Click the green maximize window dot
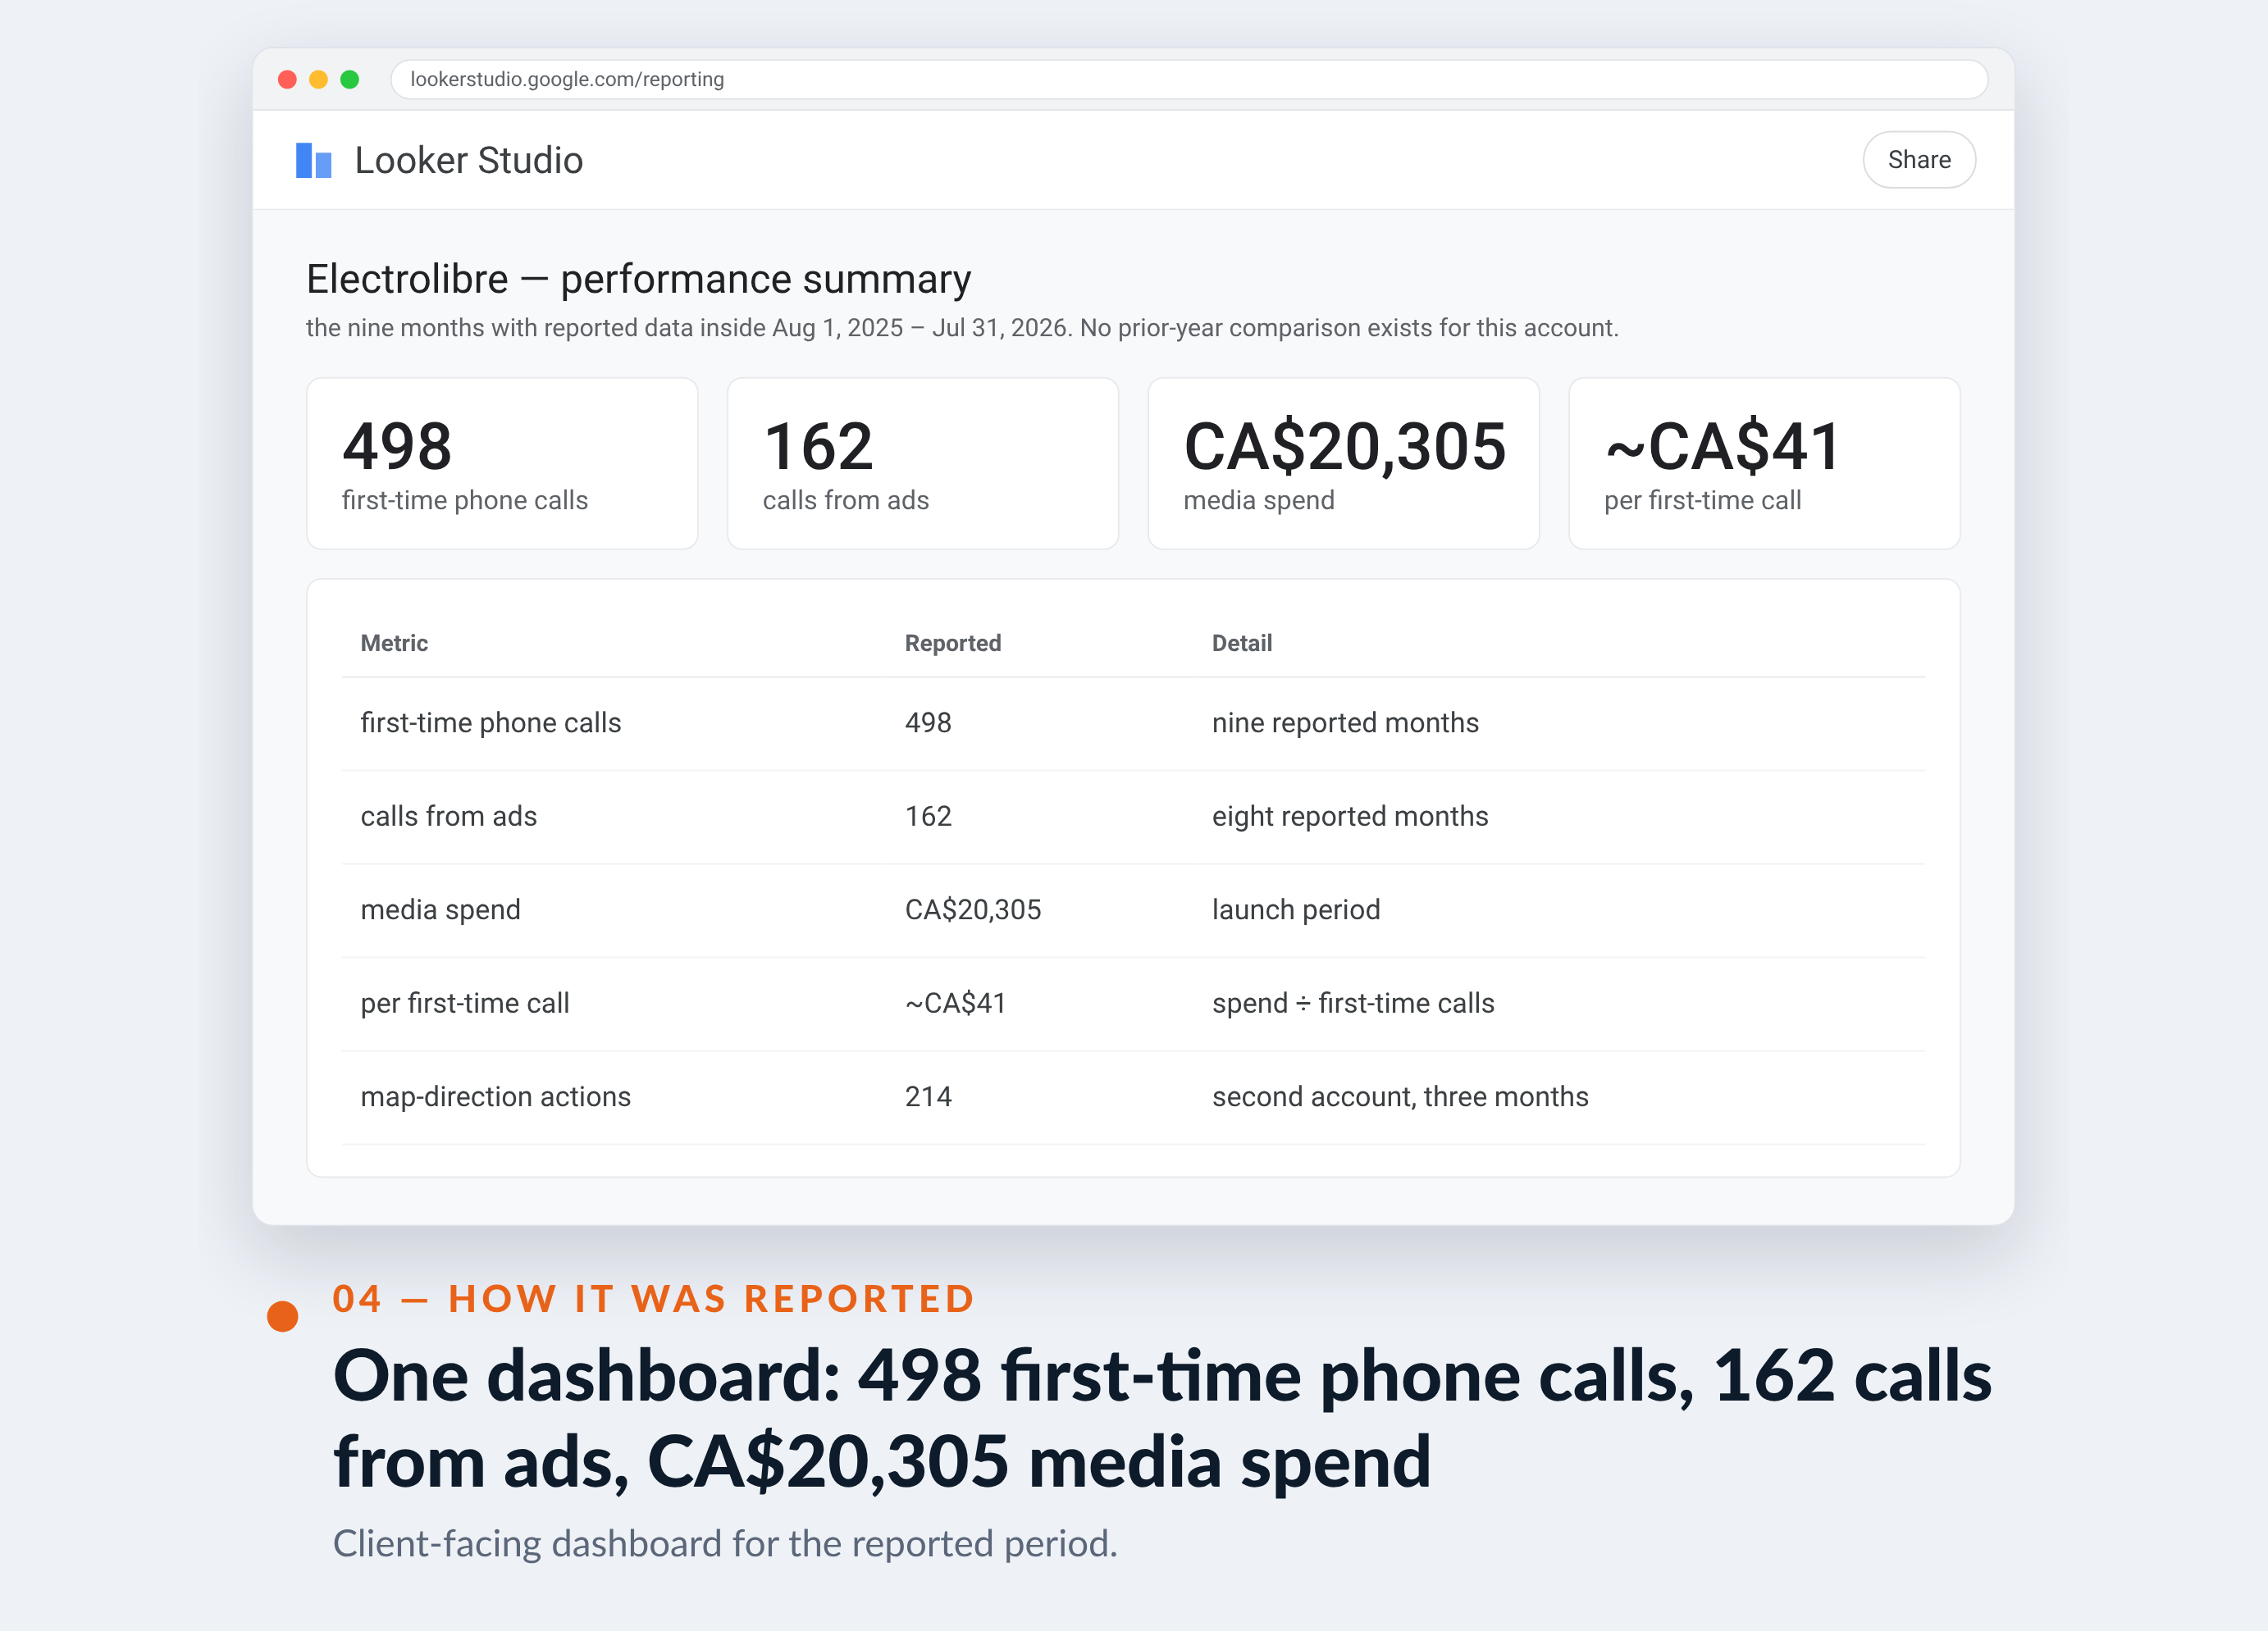The image size is (2268, 1631). tap(349, 79)
